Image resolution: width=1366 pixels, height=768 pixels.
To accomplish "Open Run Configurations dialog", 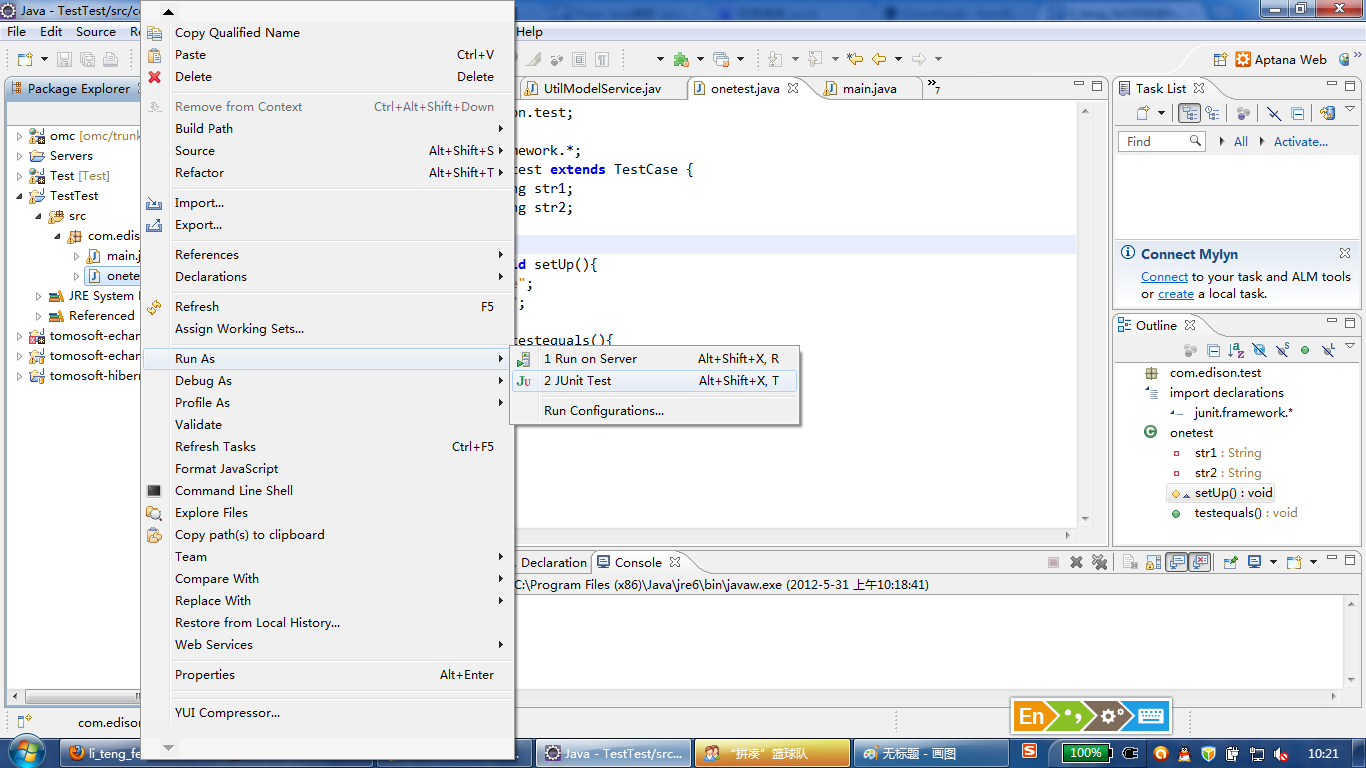I will point(603,411).
